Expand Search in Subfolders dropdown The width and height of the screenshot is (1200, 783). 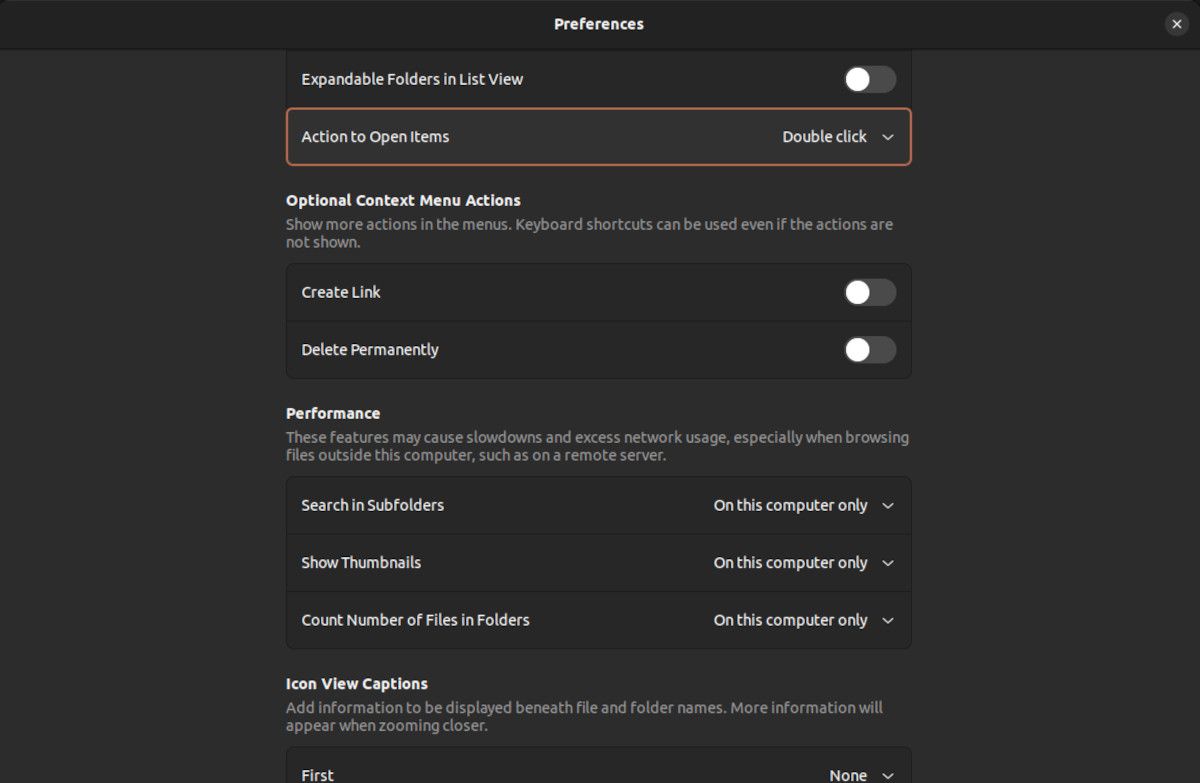pyautogui.click(x=802, y=506)
